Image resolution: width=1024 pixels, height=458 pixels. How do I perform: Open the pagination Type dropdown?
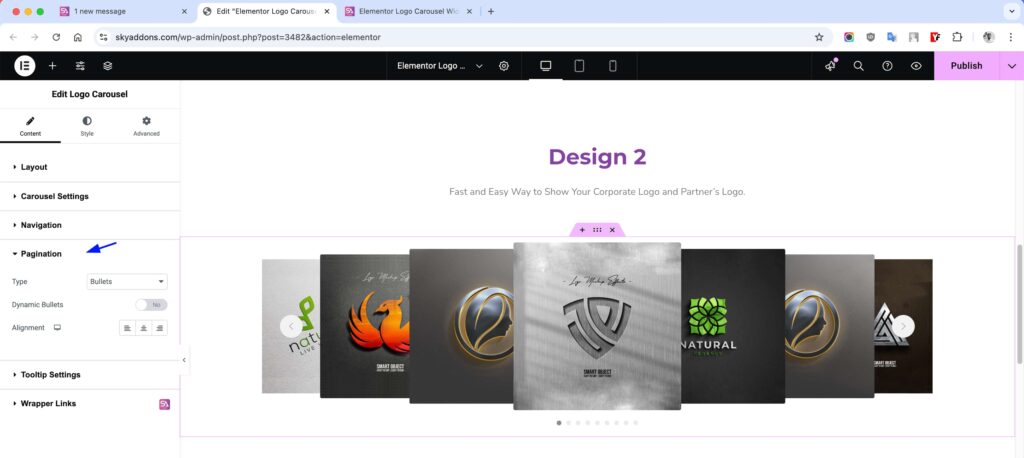pos(127,282)
